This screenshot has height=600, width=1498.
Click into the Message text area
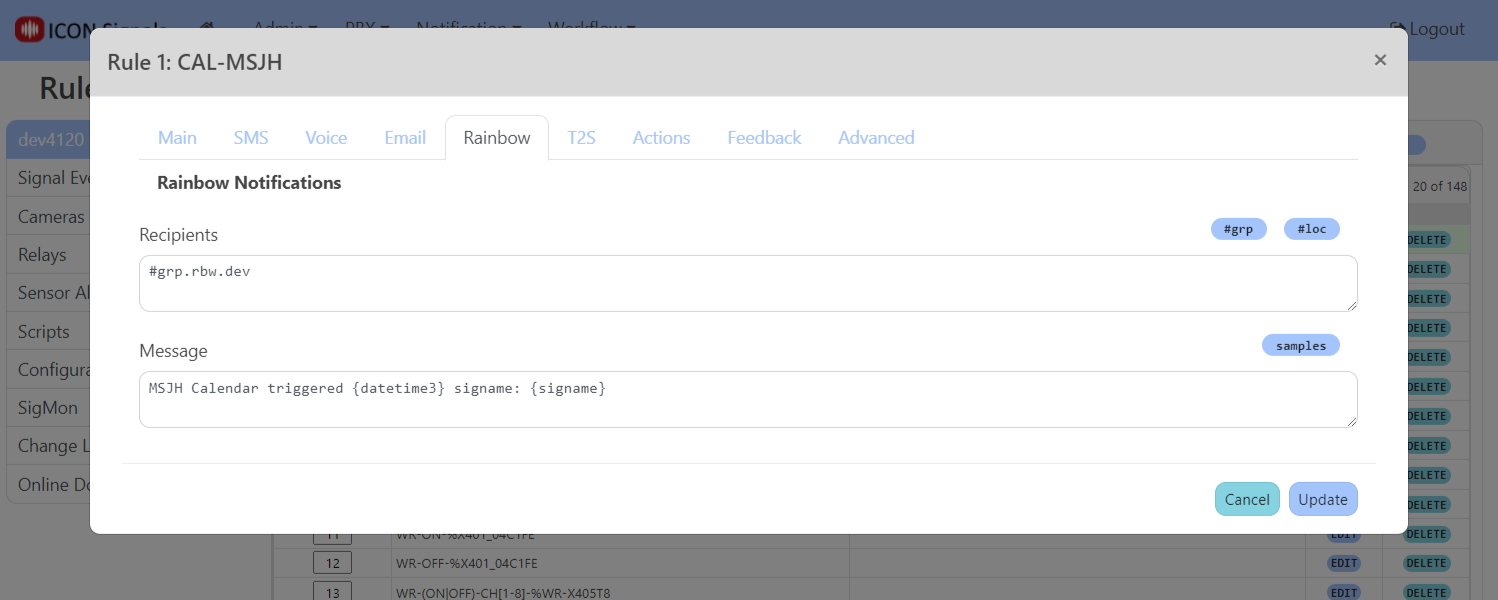(747, 399)
